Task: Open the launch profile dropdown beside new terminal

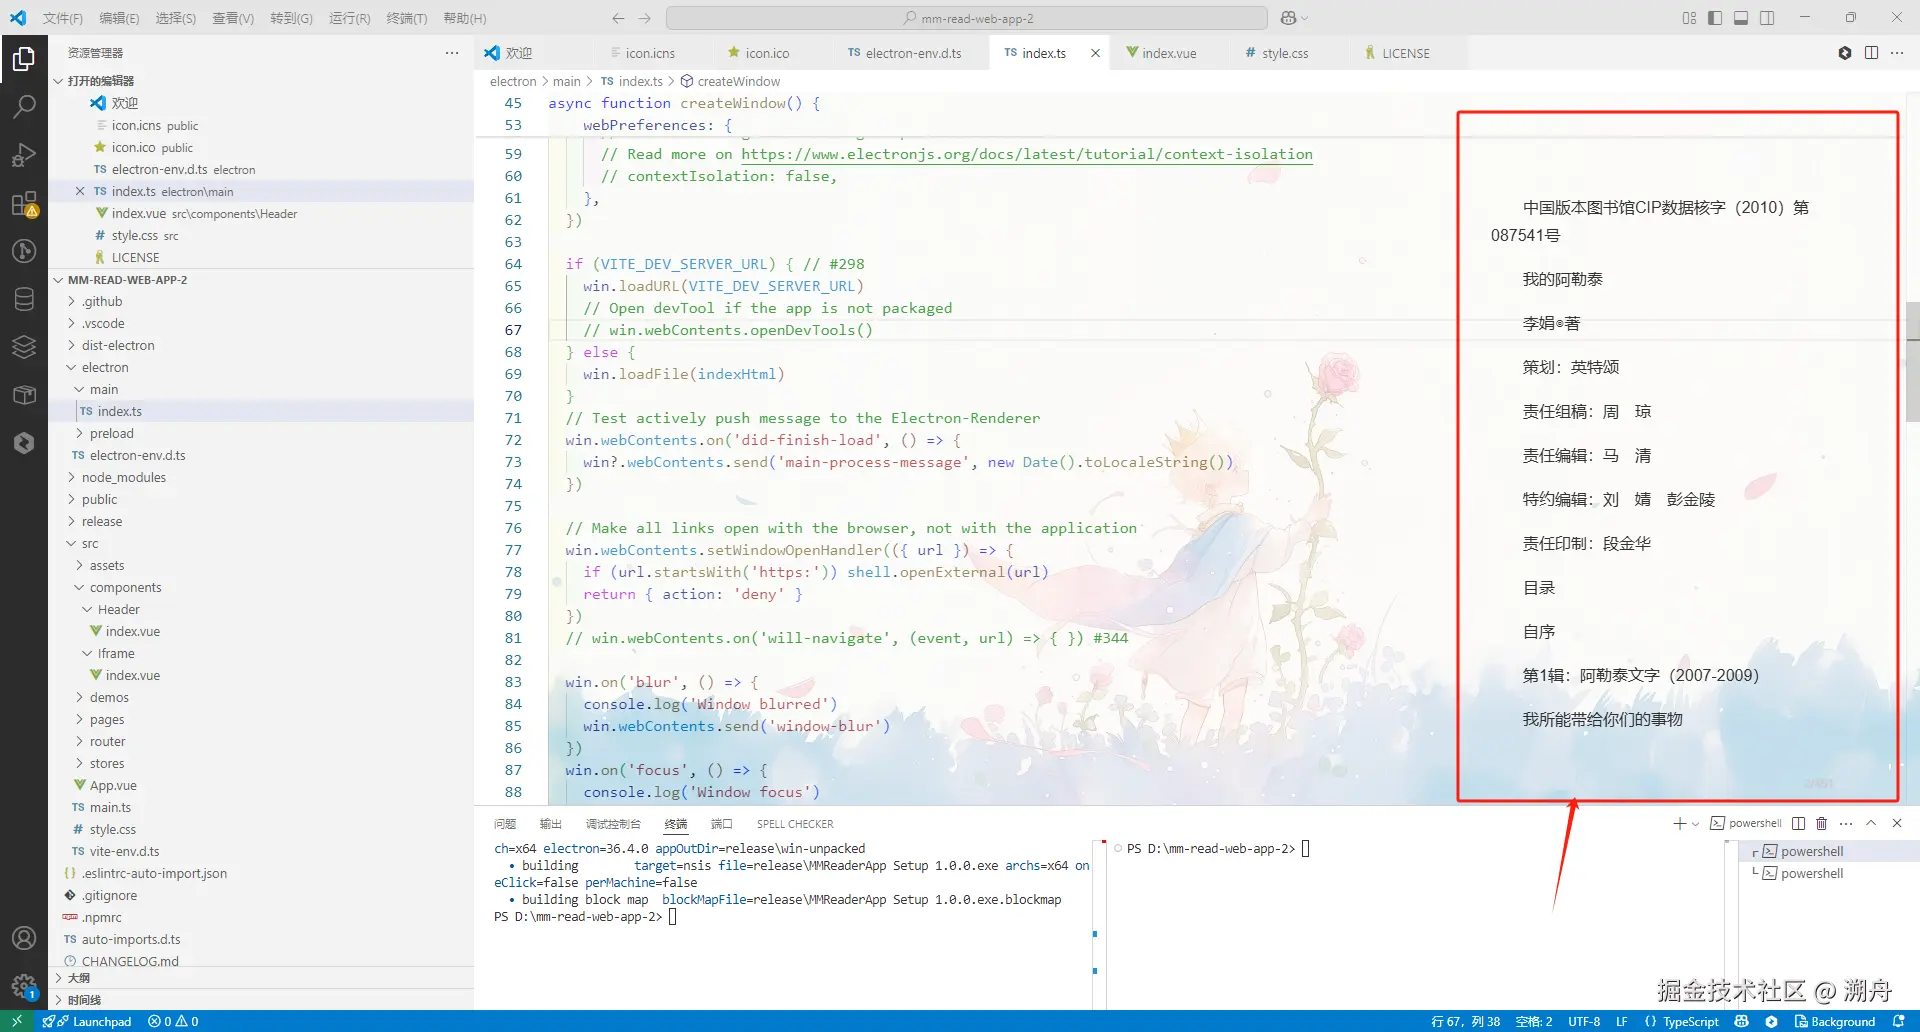Action: pyautogui.click(x=1695, y=824)
